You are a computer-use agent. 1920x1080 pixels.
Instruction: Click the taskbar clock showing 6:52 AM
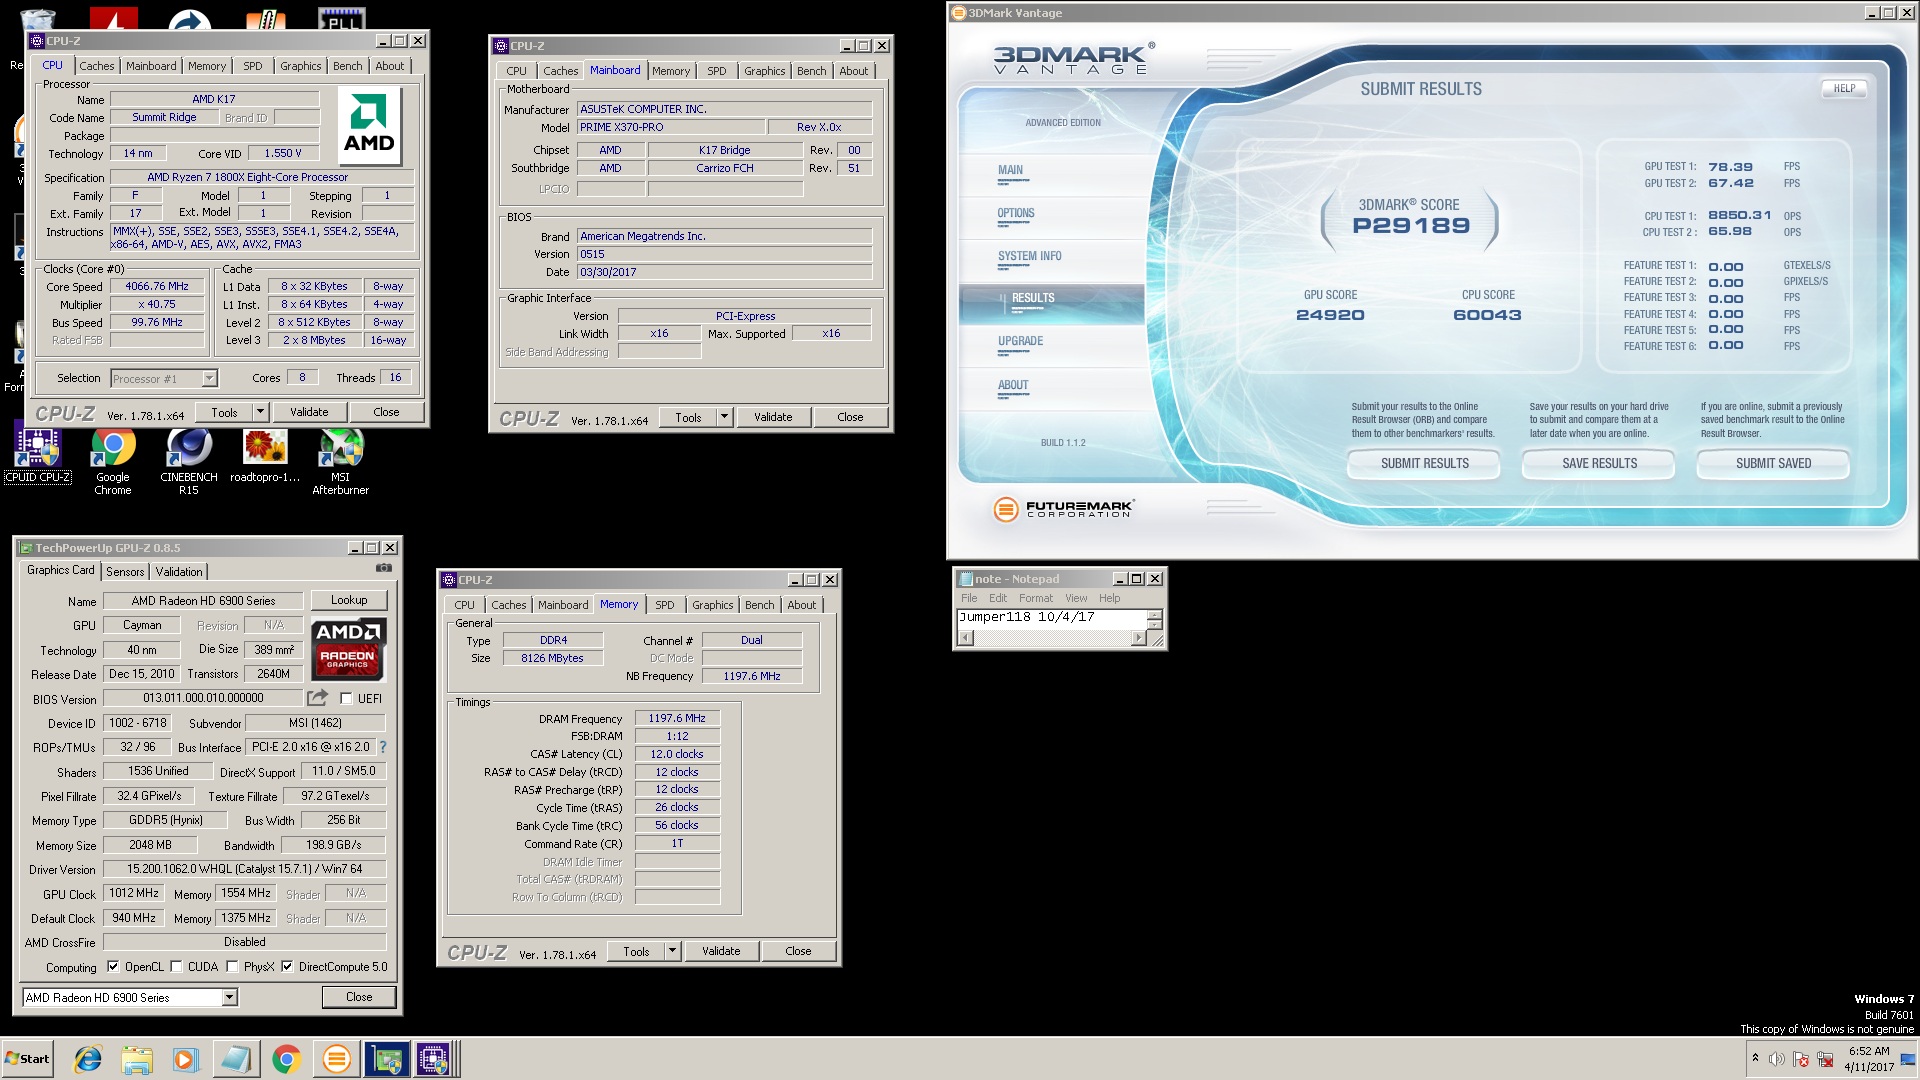point(1869,1059)
